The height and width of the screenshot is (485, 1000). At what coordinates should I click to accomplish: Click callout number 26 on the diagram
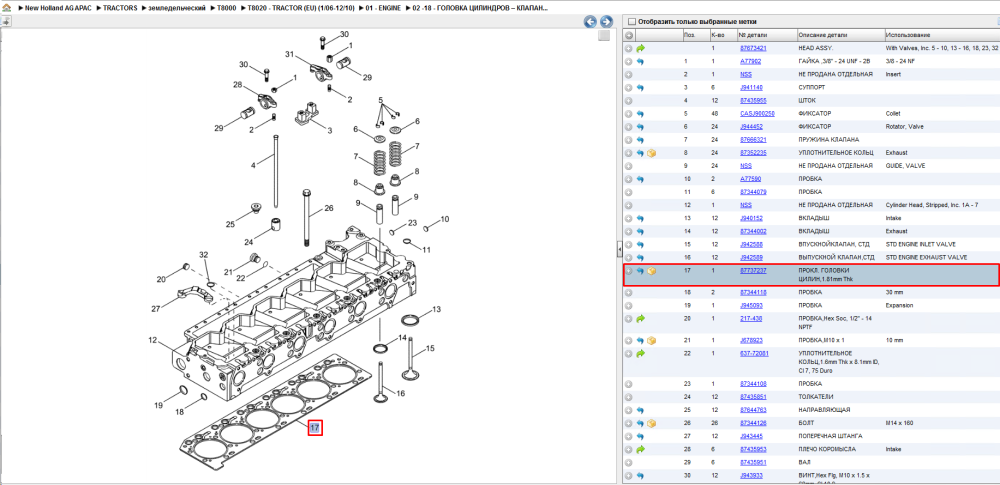(x=329, y=208)
